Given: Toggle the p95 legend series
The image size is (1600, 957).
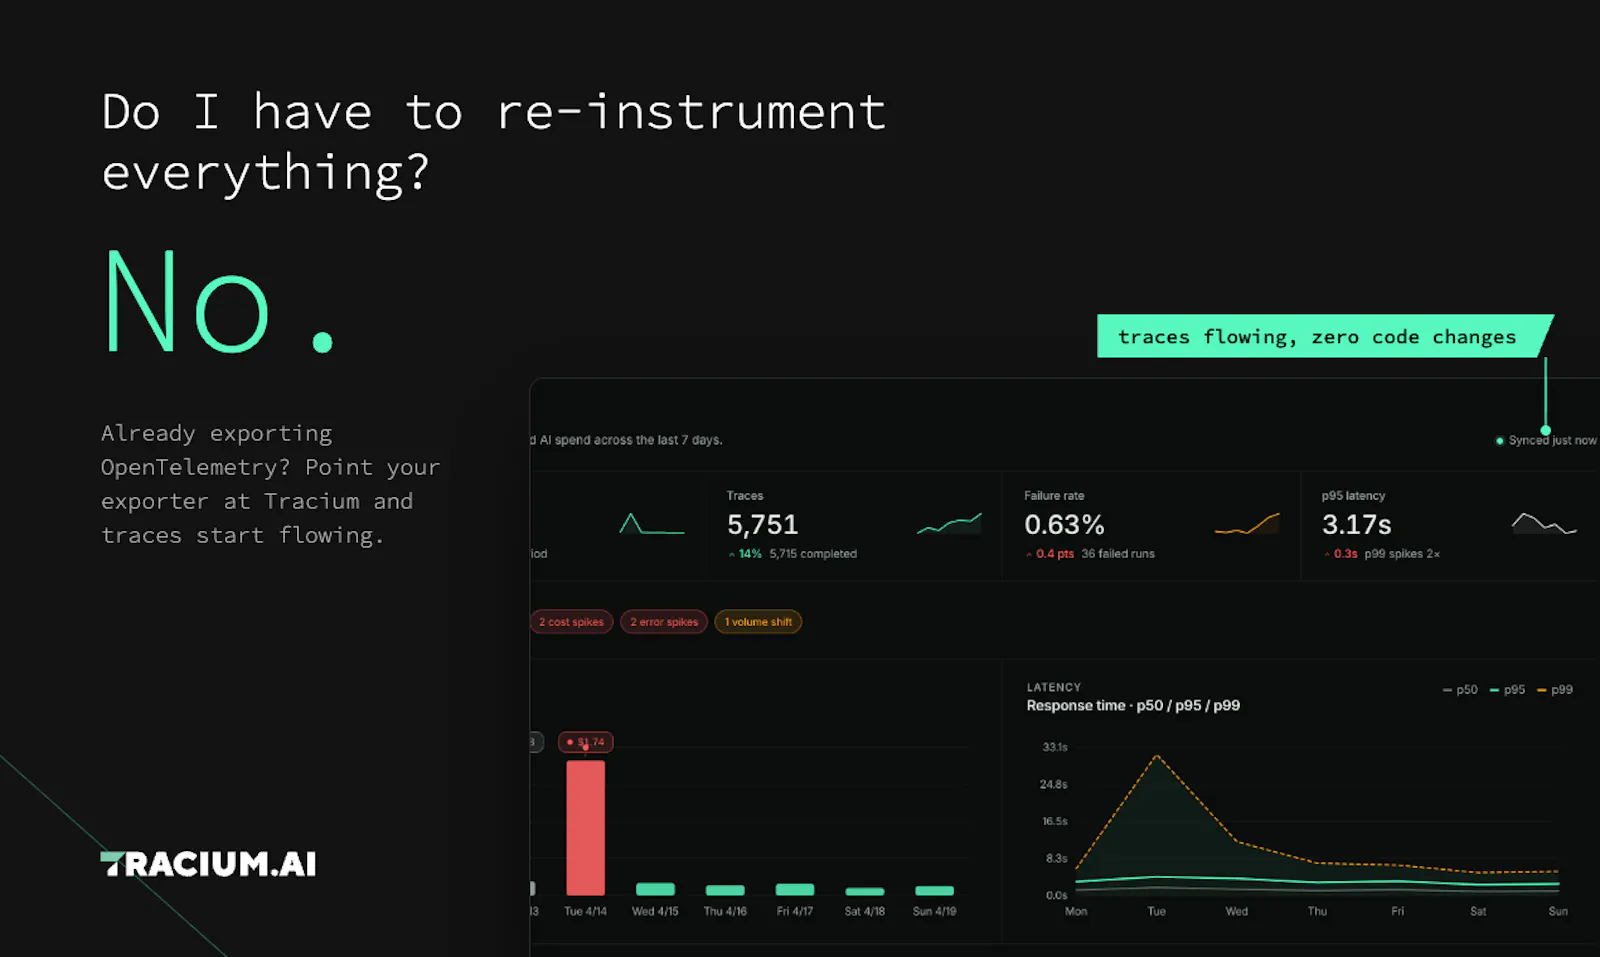Looking at the screenshot, I should point(1507,690).
